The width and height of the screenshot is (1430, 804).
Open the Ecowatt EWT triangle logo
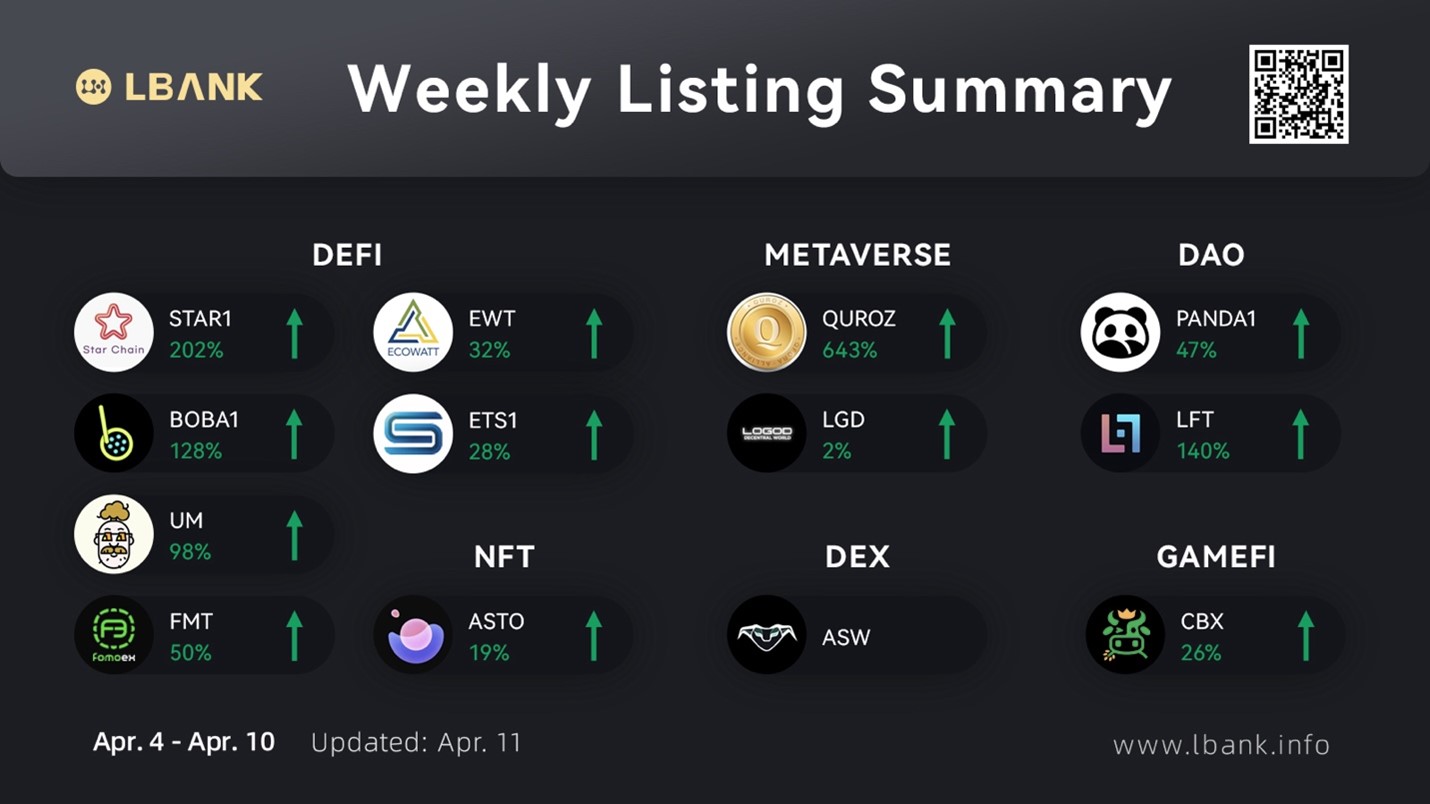tap(413, 333)
